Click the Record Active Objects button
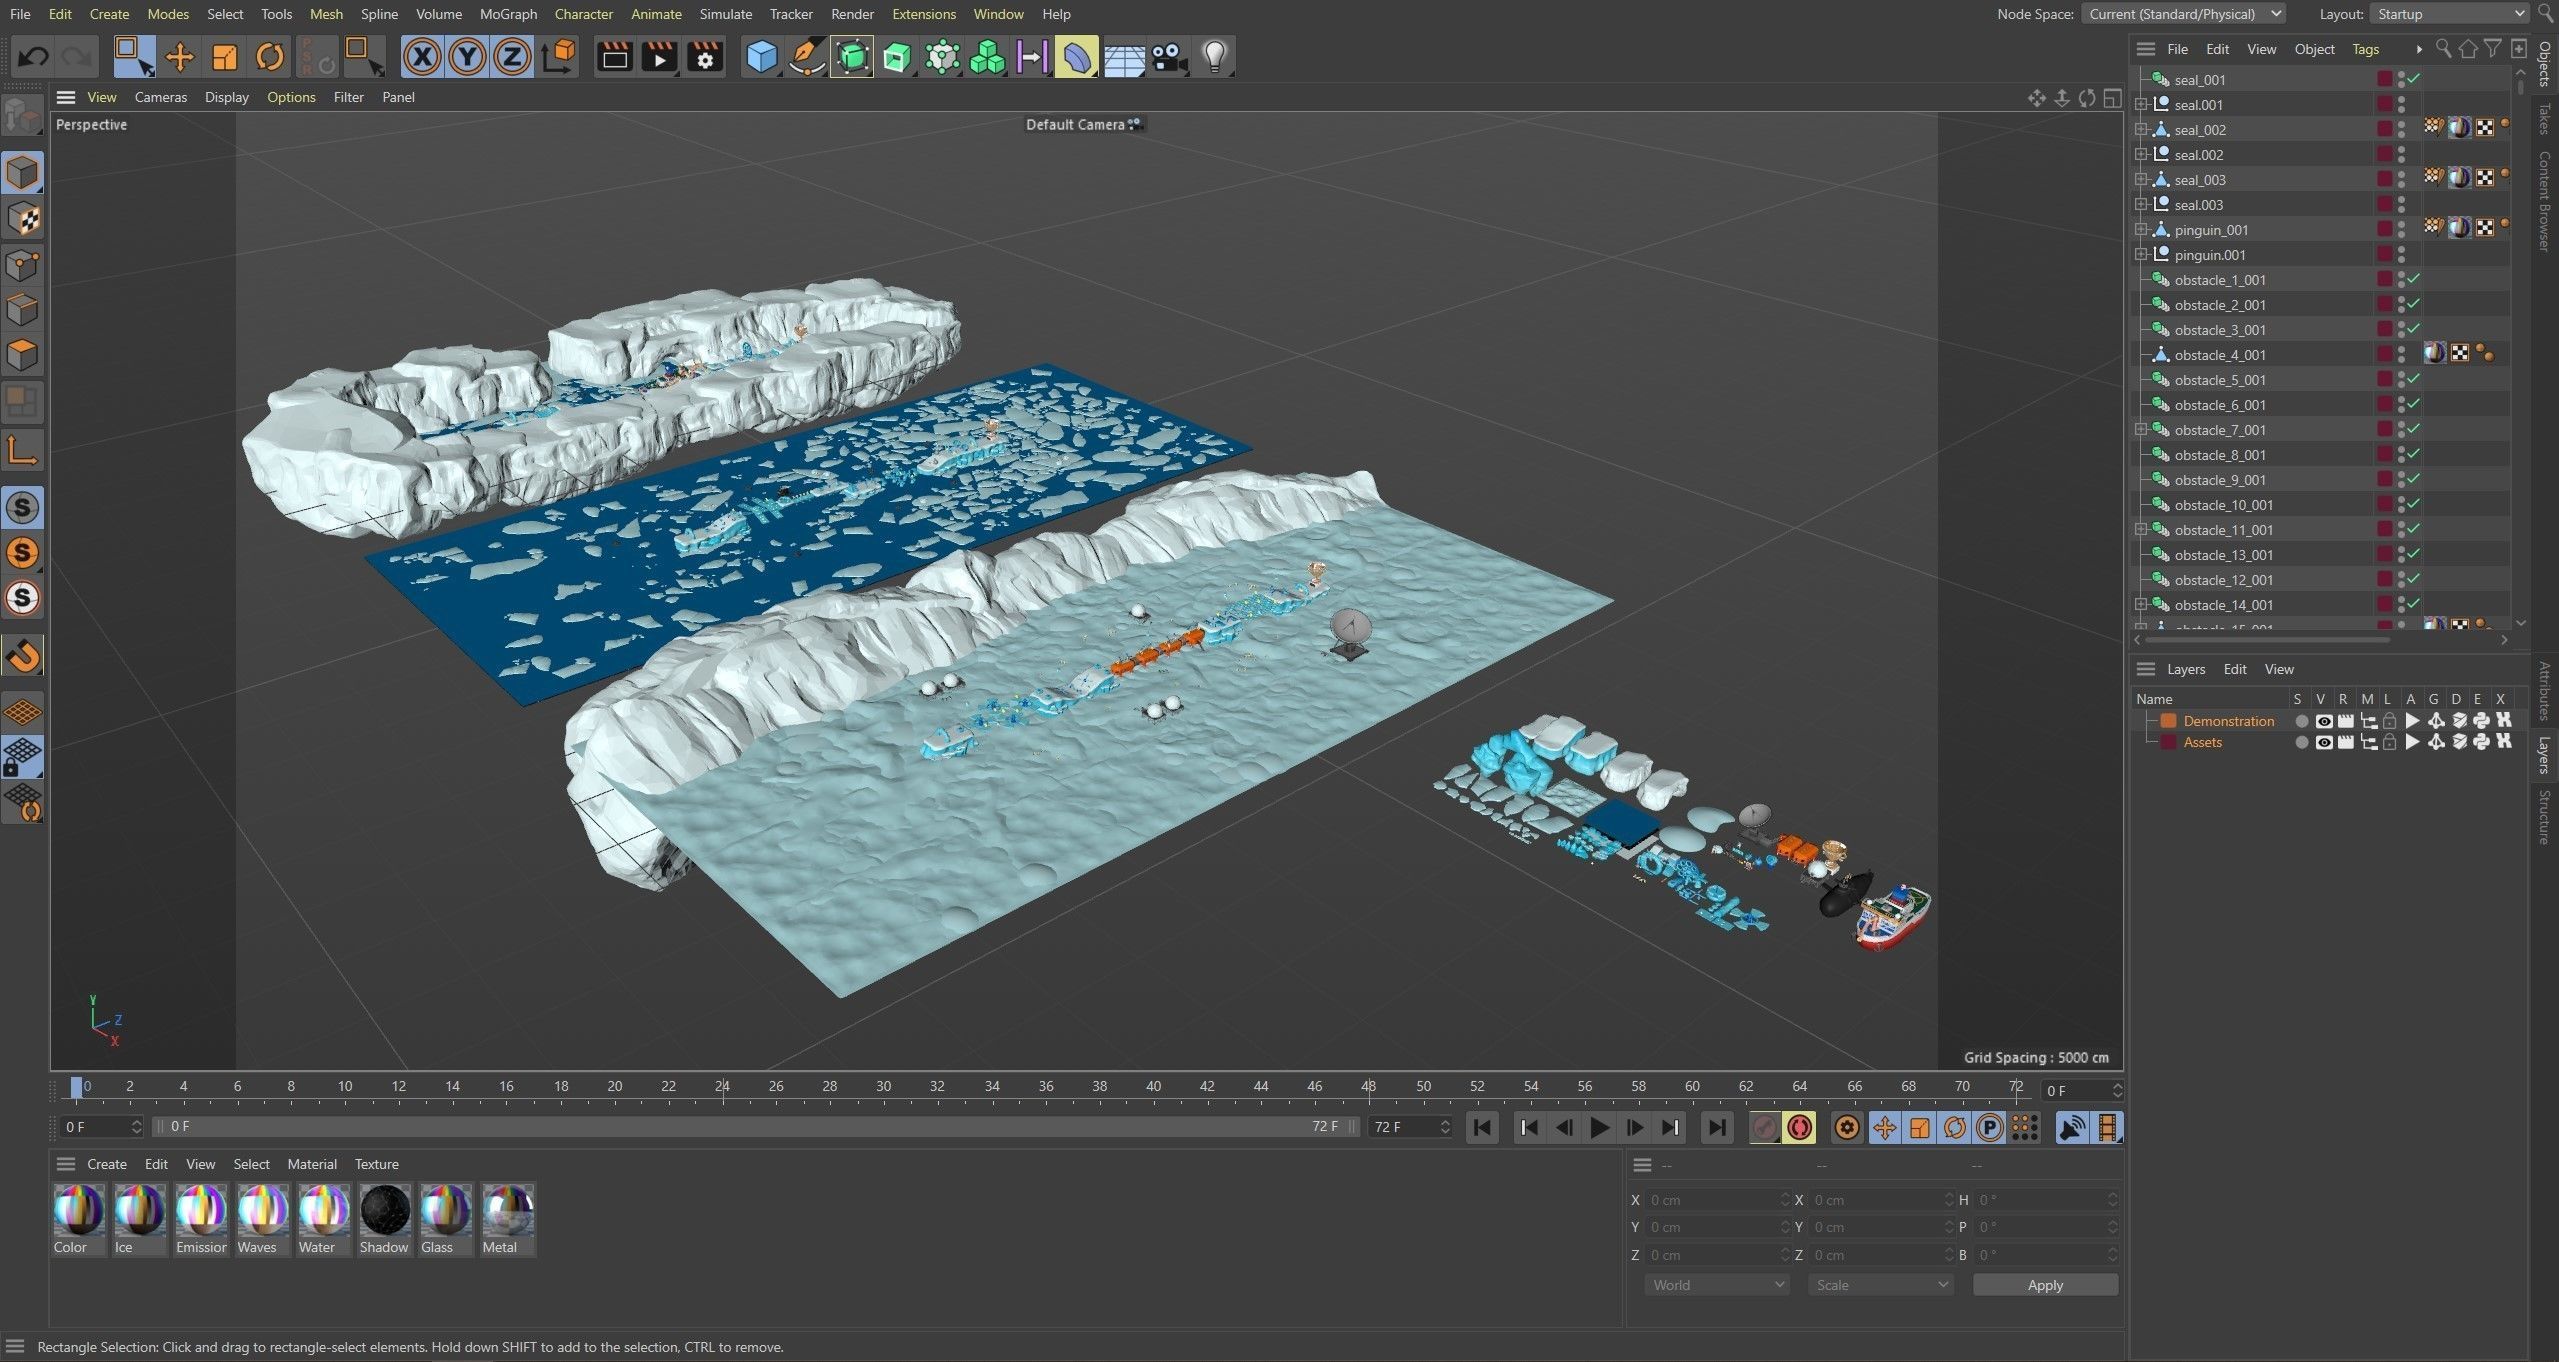The height and width of the screenshot is (1362, 2559). [x=1766, y=1128]
